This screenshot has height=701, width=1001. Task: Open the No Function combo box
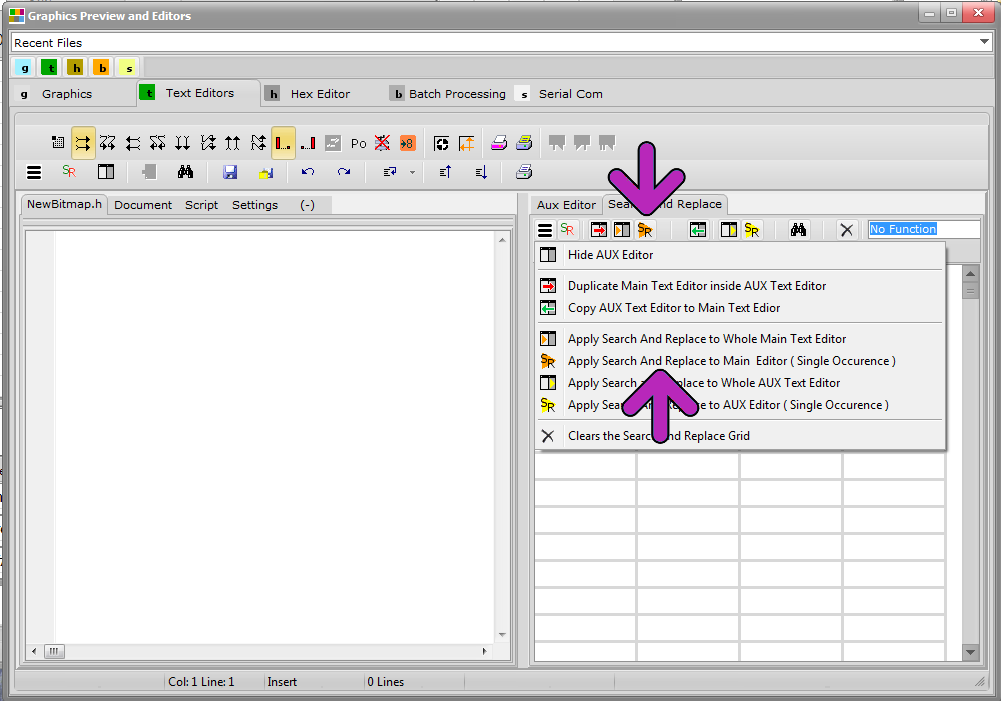tap(924, 229)
